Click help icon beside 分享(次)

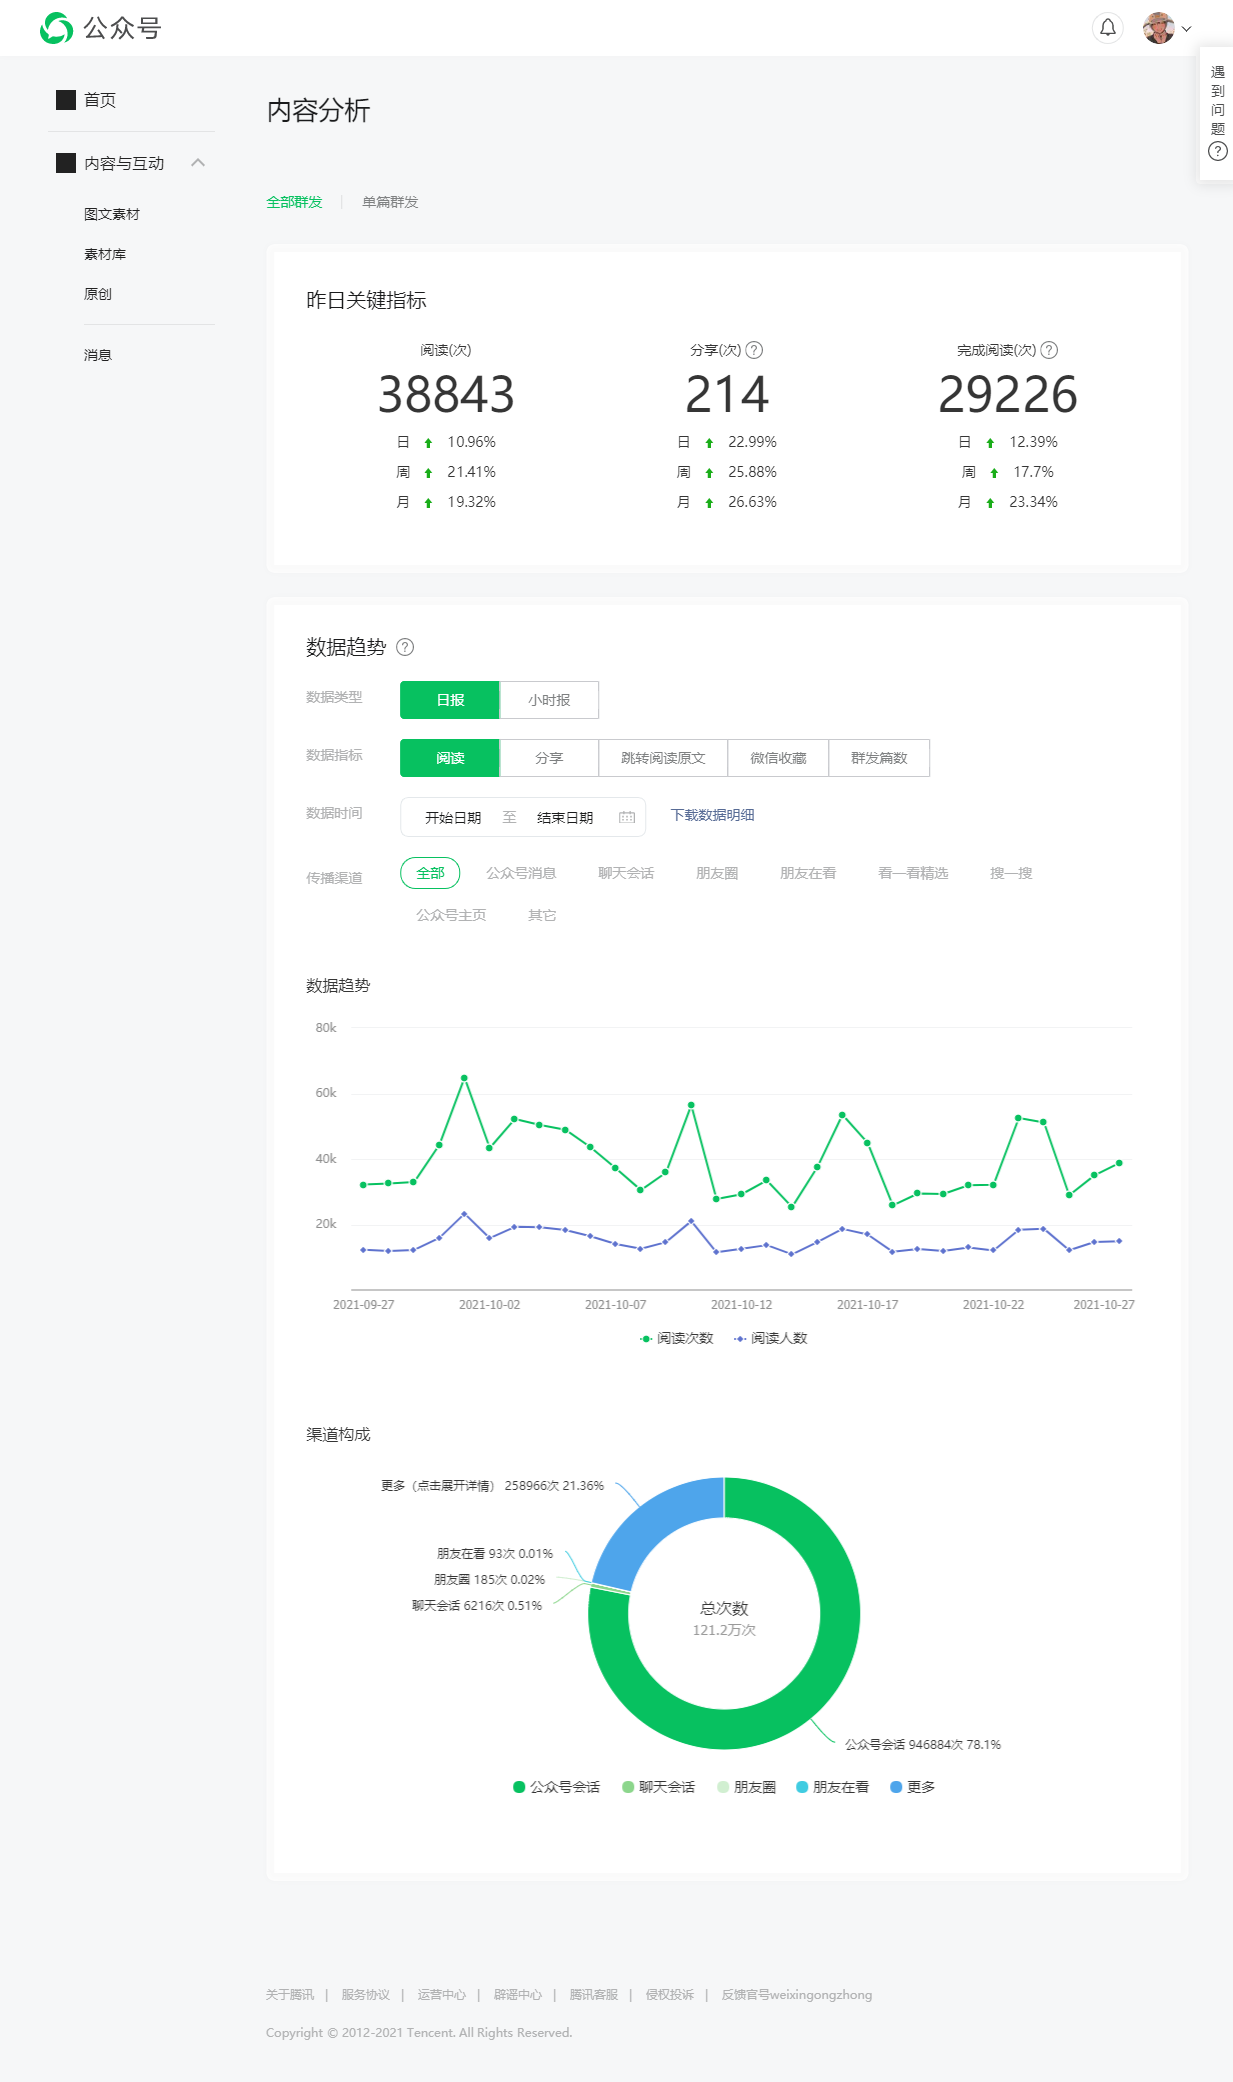pyautogui.click(x=754, y=350)
